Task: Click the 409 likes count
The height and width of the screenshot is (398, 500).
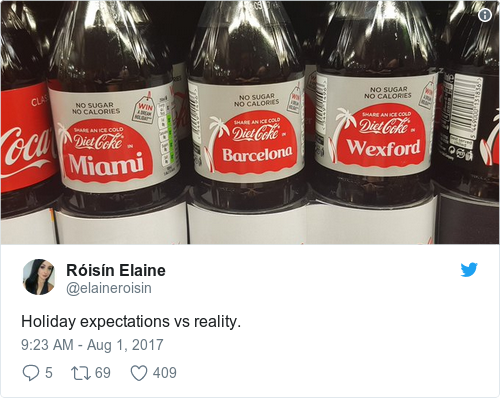Action: pos(165,373)
